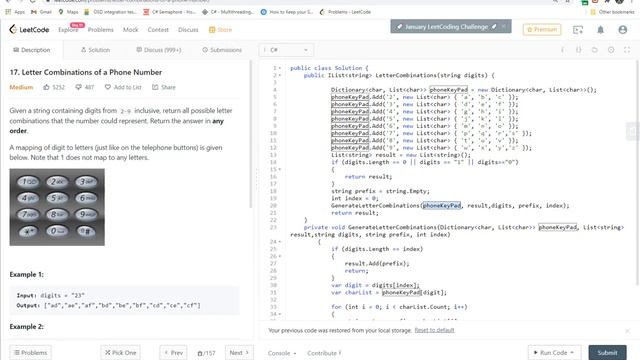Open the Other bookmarks folder

coord(612,12)
